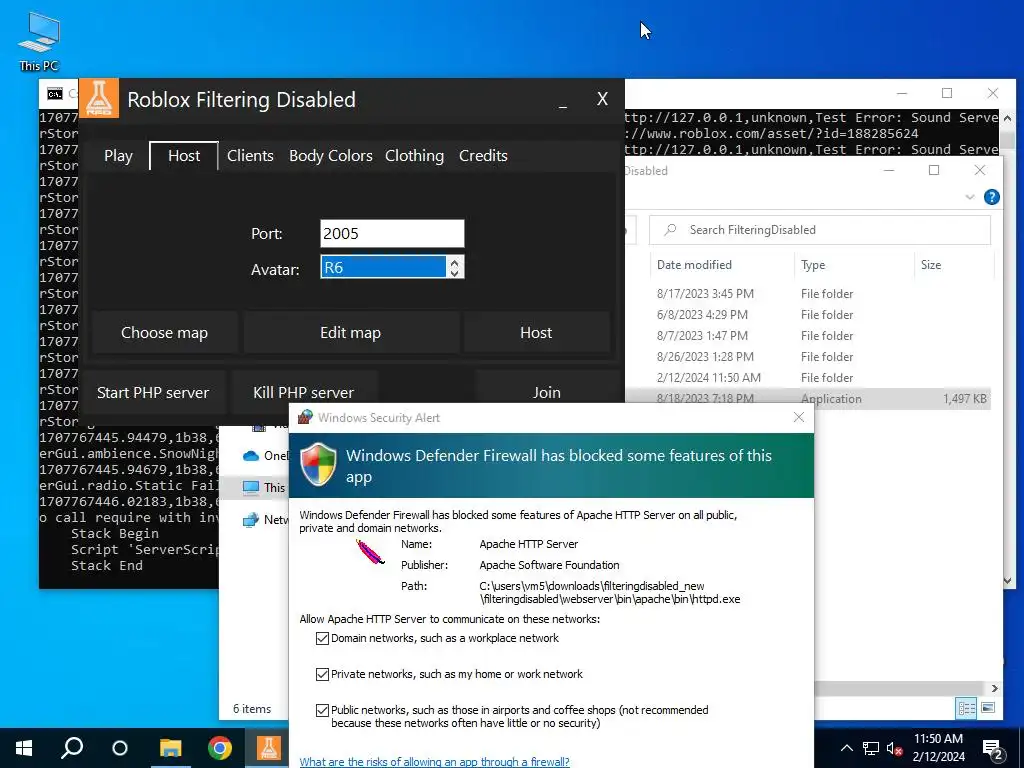Click the Avatar selector spinner arrows
Viewport: 1024px width, 768px height.
(455, 267)
